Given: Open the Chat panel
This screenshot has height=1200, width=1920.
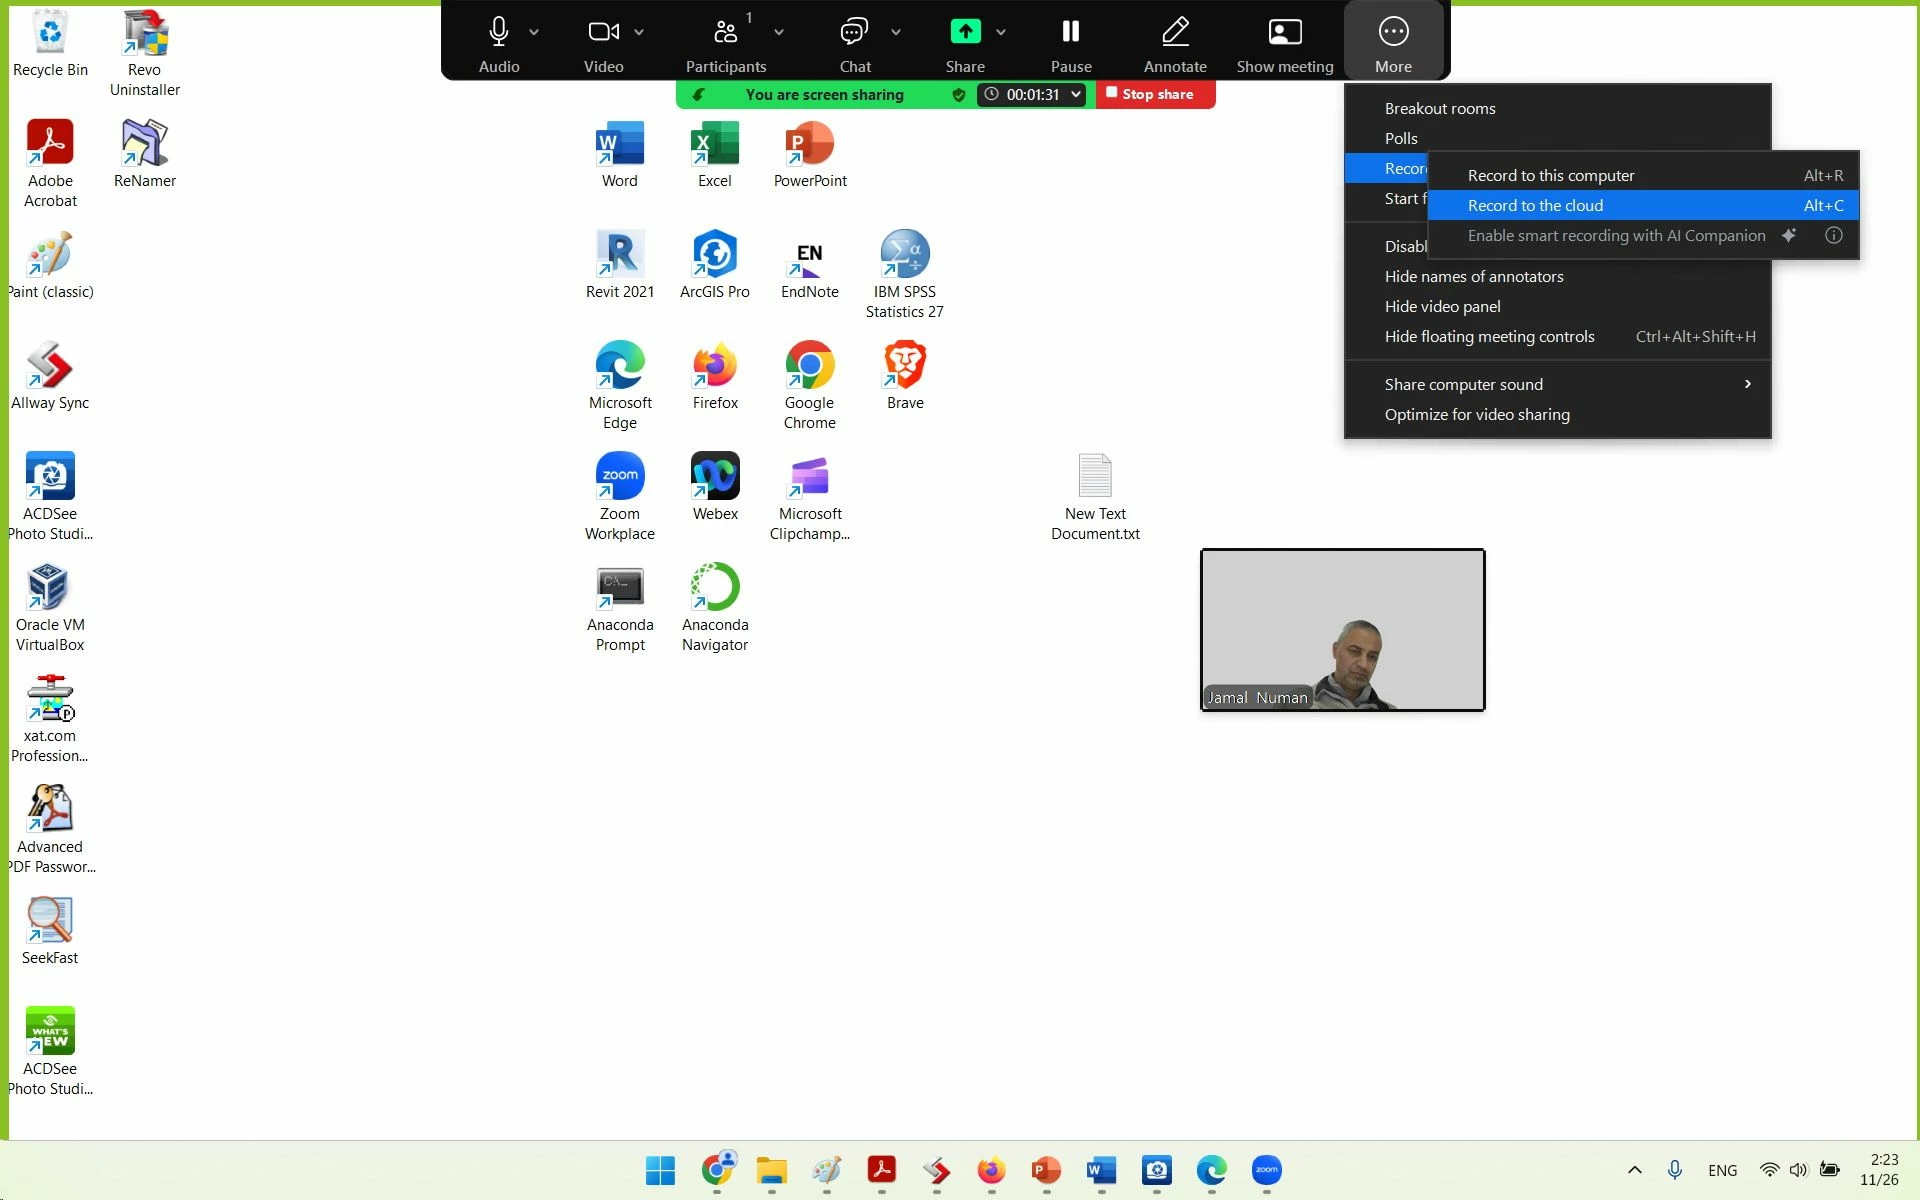Looking at the screenshot, I should coord(853,33).
